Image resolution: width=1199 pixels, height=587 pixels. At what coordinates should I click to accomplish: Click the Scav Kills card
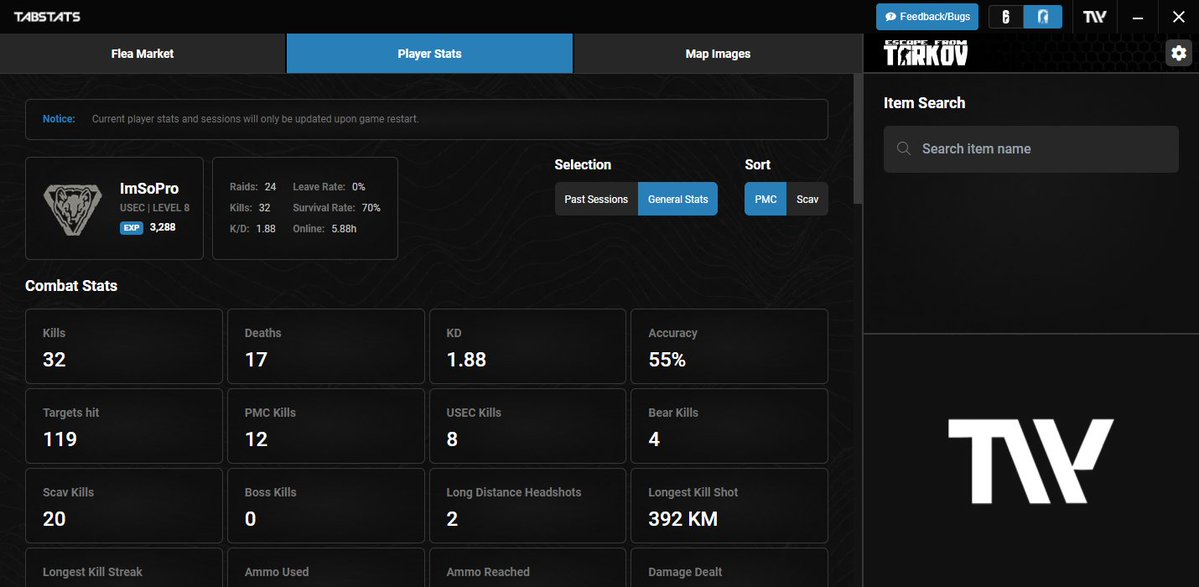(x=124, y=505)
